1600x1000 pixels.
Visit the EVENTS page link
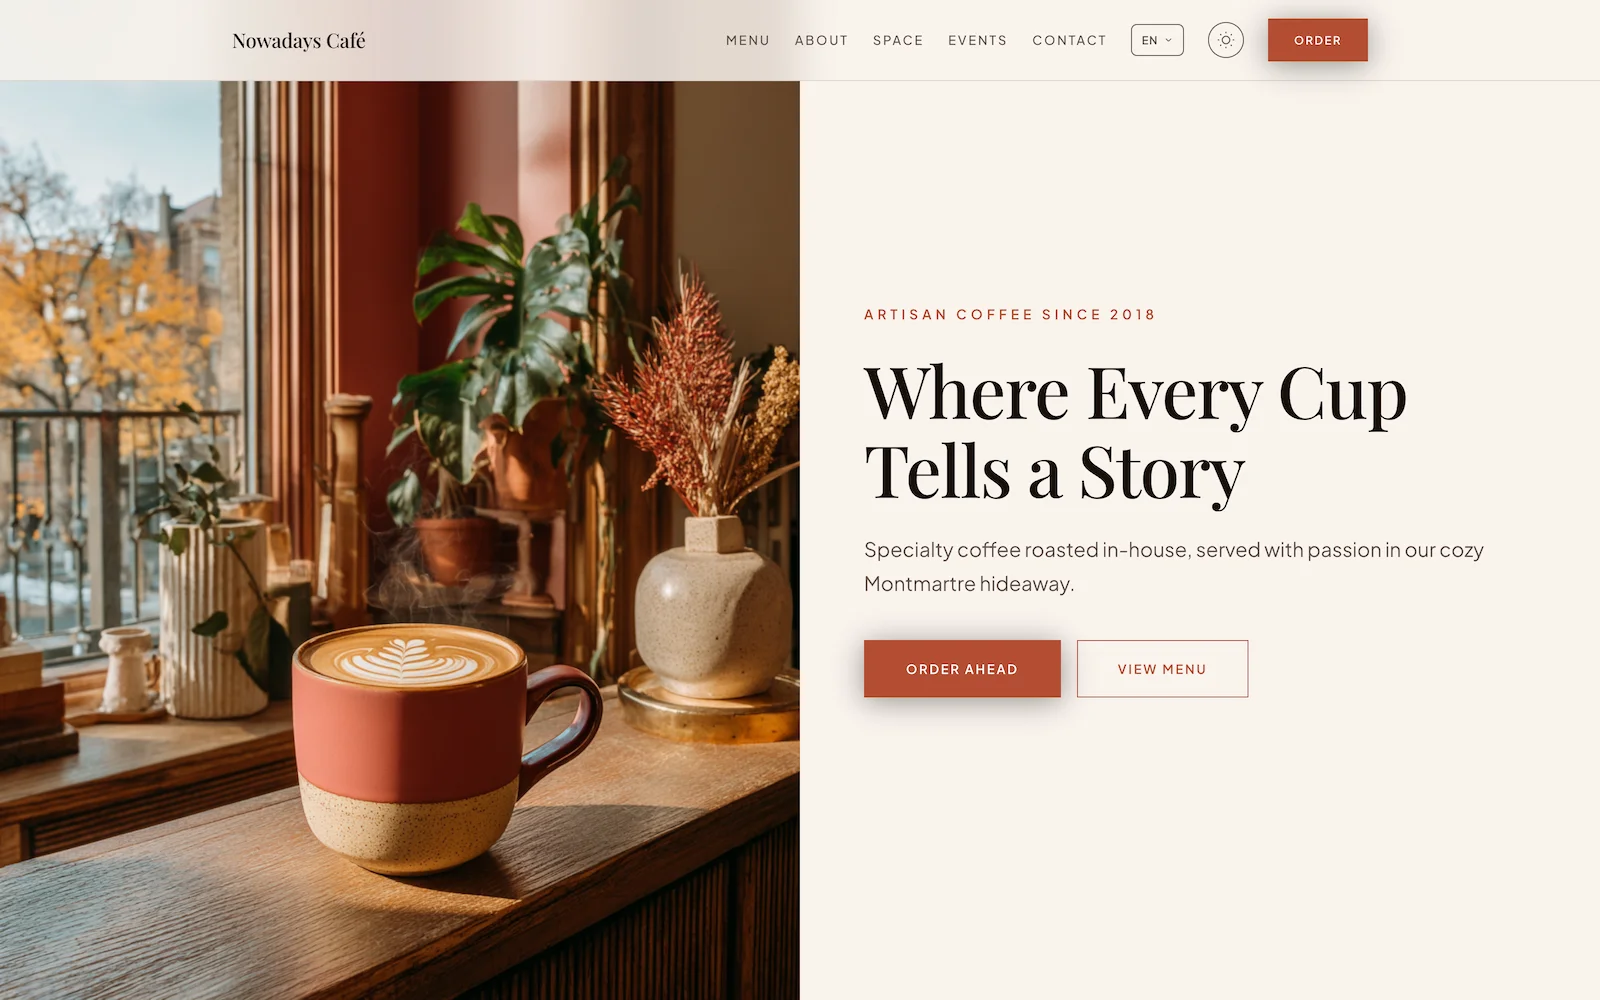coord(977,40)
